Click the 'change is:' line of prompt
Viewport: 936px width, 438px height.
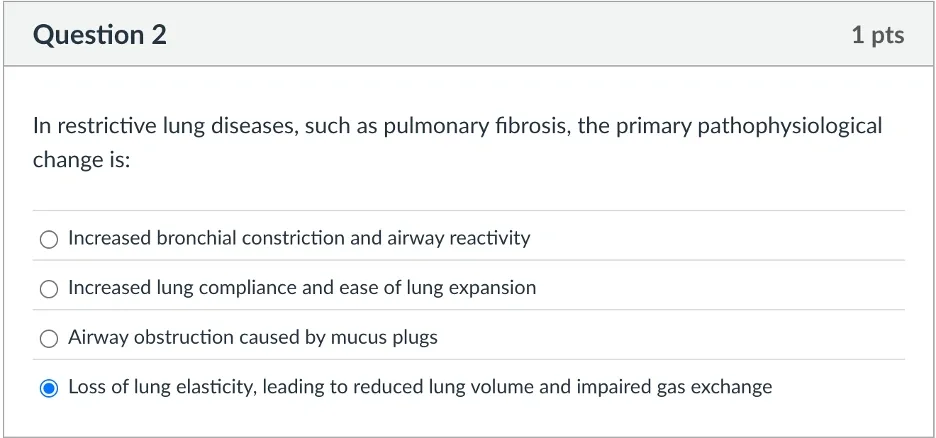(81, 160)
